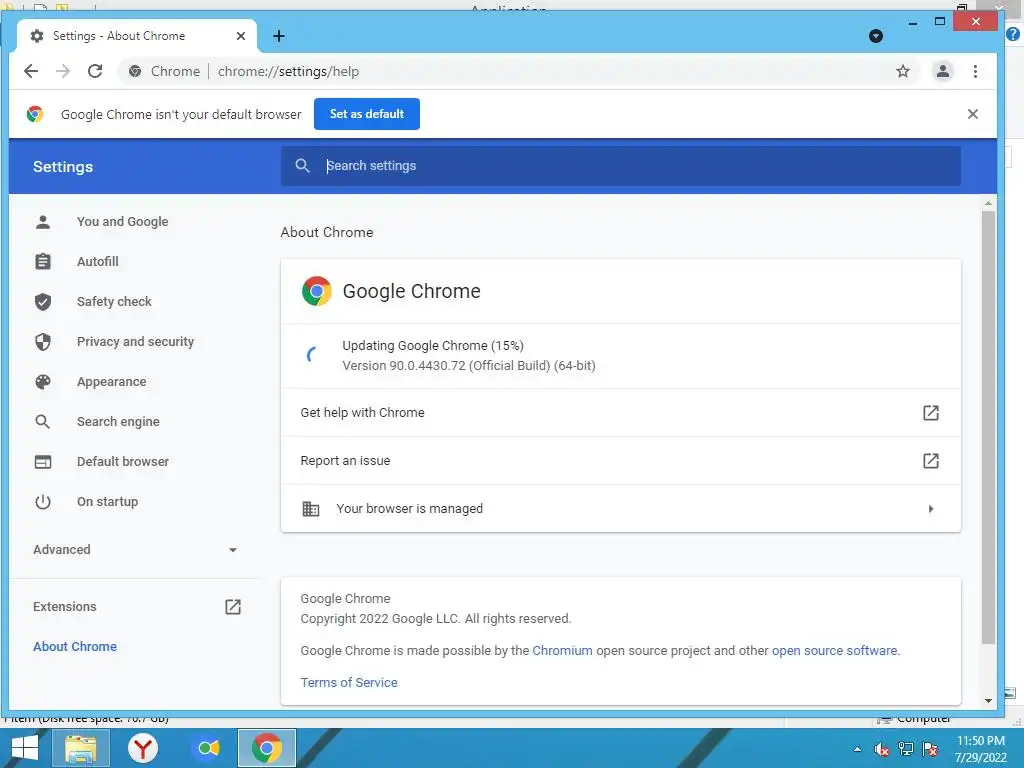This screenshot has width=1024, height=768.
Task: Bookmark this page with the star icon
Action: tap(903, 71)
